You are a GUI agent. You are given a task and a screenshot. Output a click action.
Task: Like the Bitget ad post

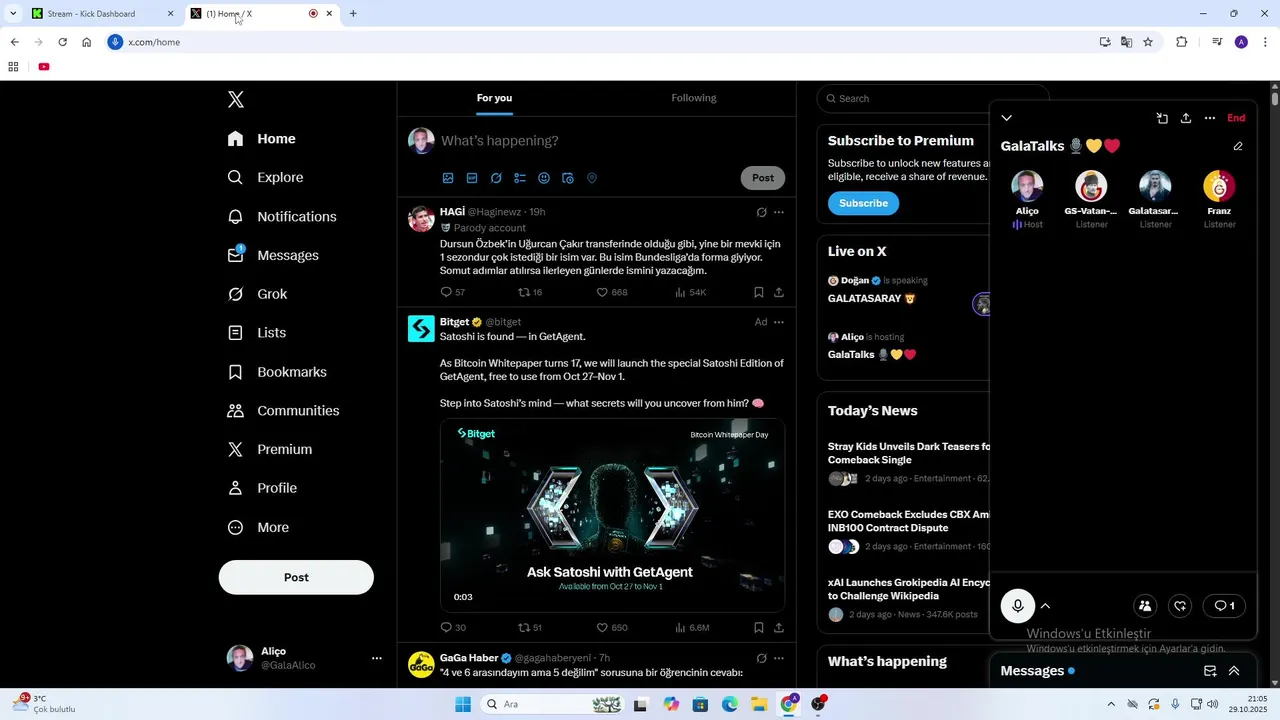tap(612, 627)
